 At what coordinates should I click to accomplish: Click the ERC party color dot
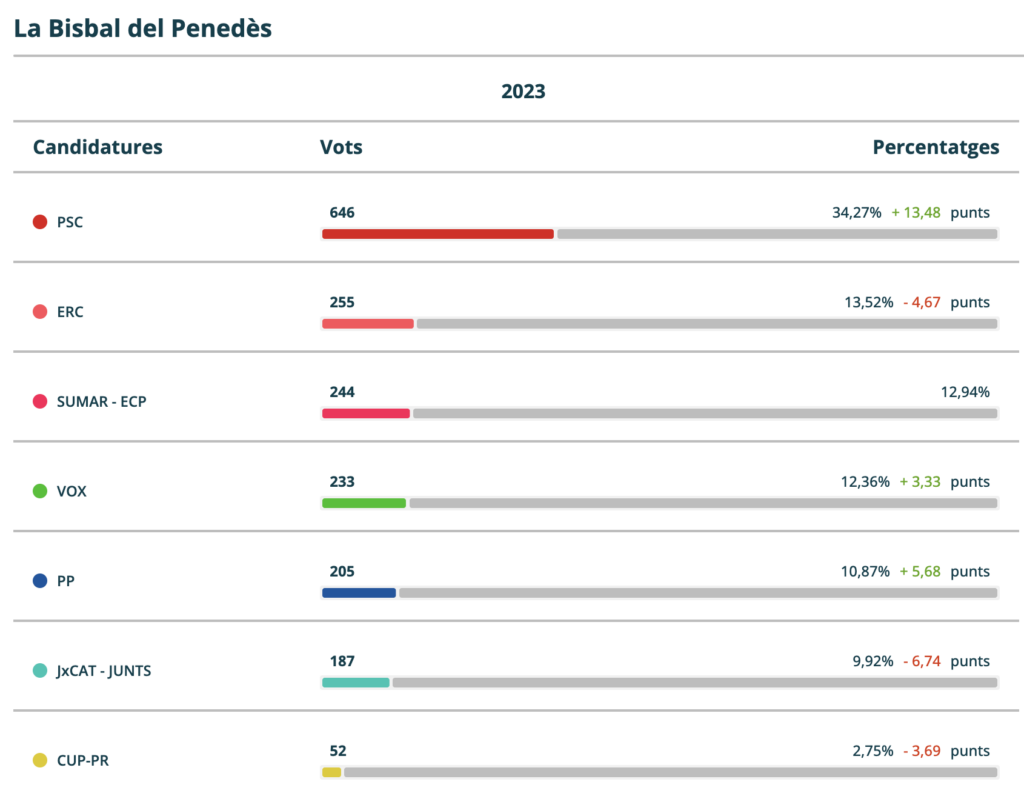40,312
